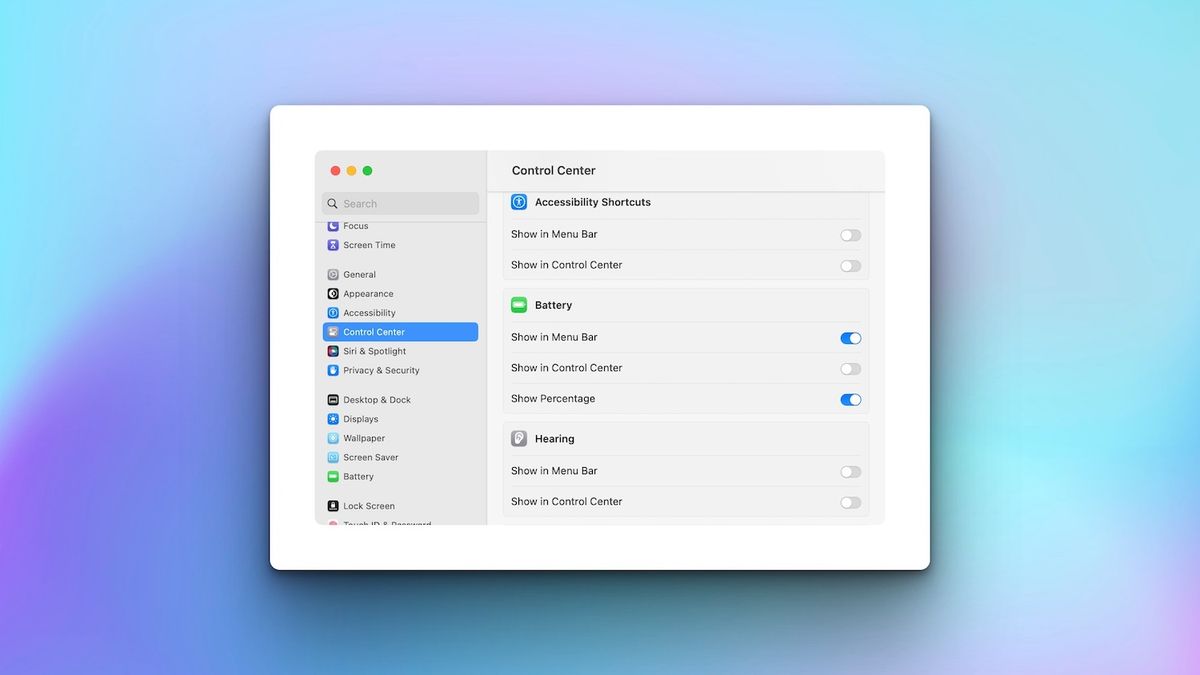Select the Hearing ear icon
Screen dimensions: 1200x675
point(518,438)
